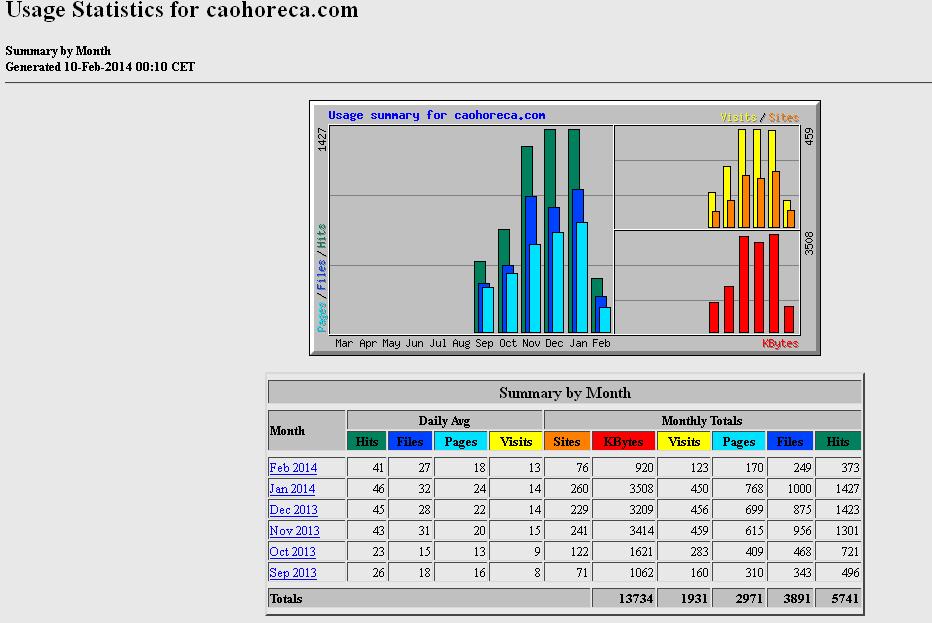Click the yellow Visits header under Daily Avg
The width and height of the screenshot is (932, 623).
click(516, 442)
